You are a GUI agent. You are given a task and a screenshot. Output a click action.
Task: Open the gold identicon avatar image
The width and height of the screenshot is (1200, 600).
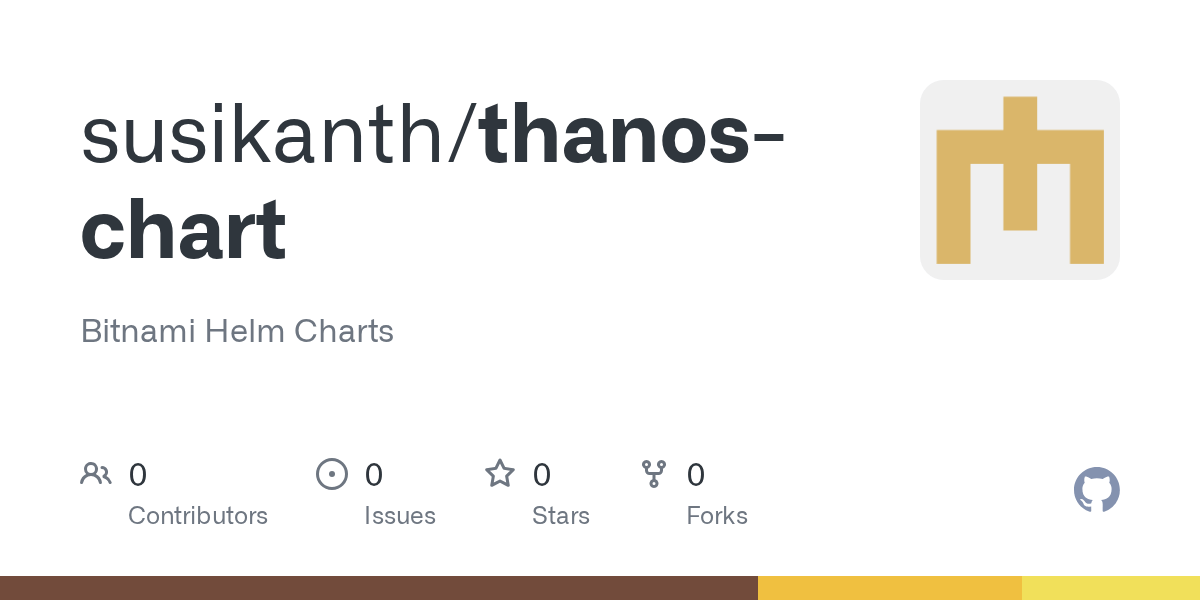point(1019,180)
